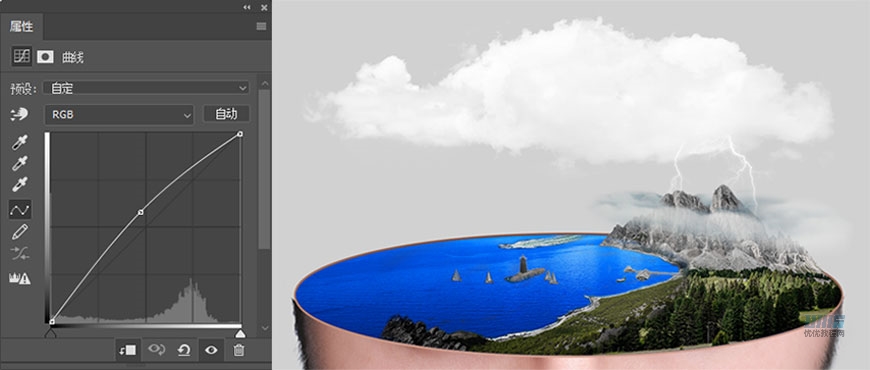870x370 pixels.
Task: Pick the black point eyedropper
Action: pyautogui.click(x=20, y=142)
